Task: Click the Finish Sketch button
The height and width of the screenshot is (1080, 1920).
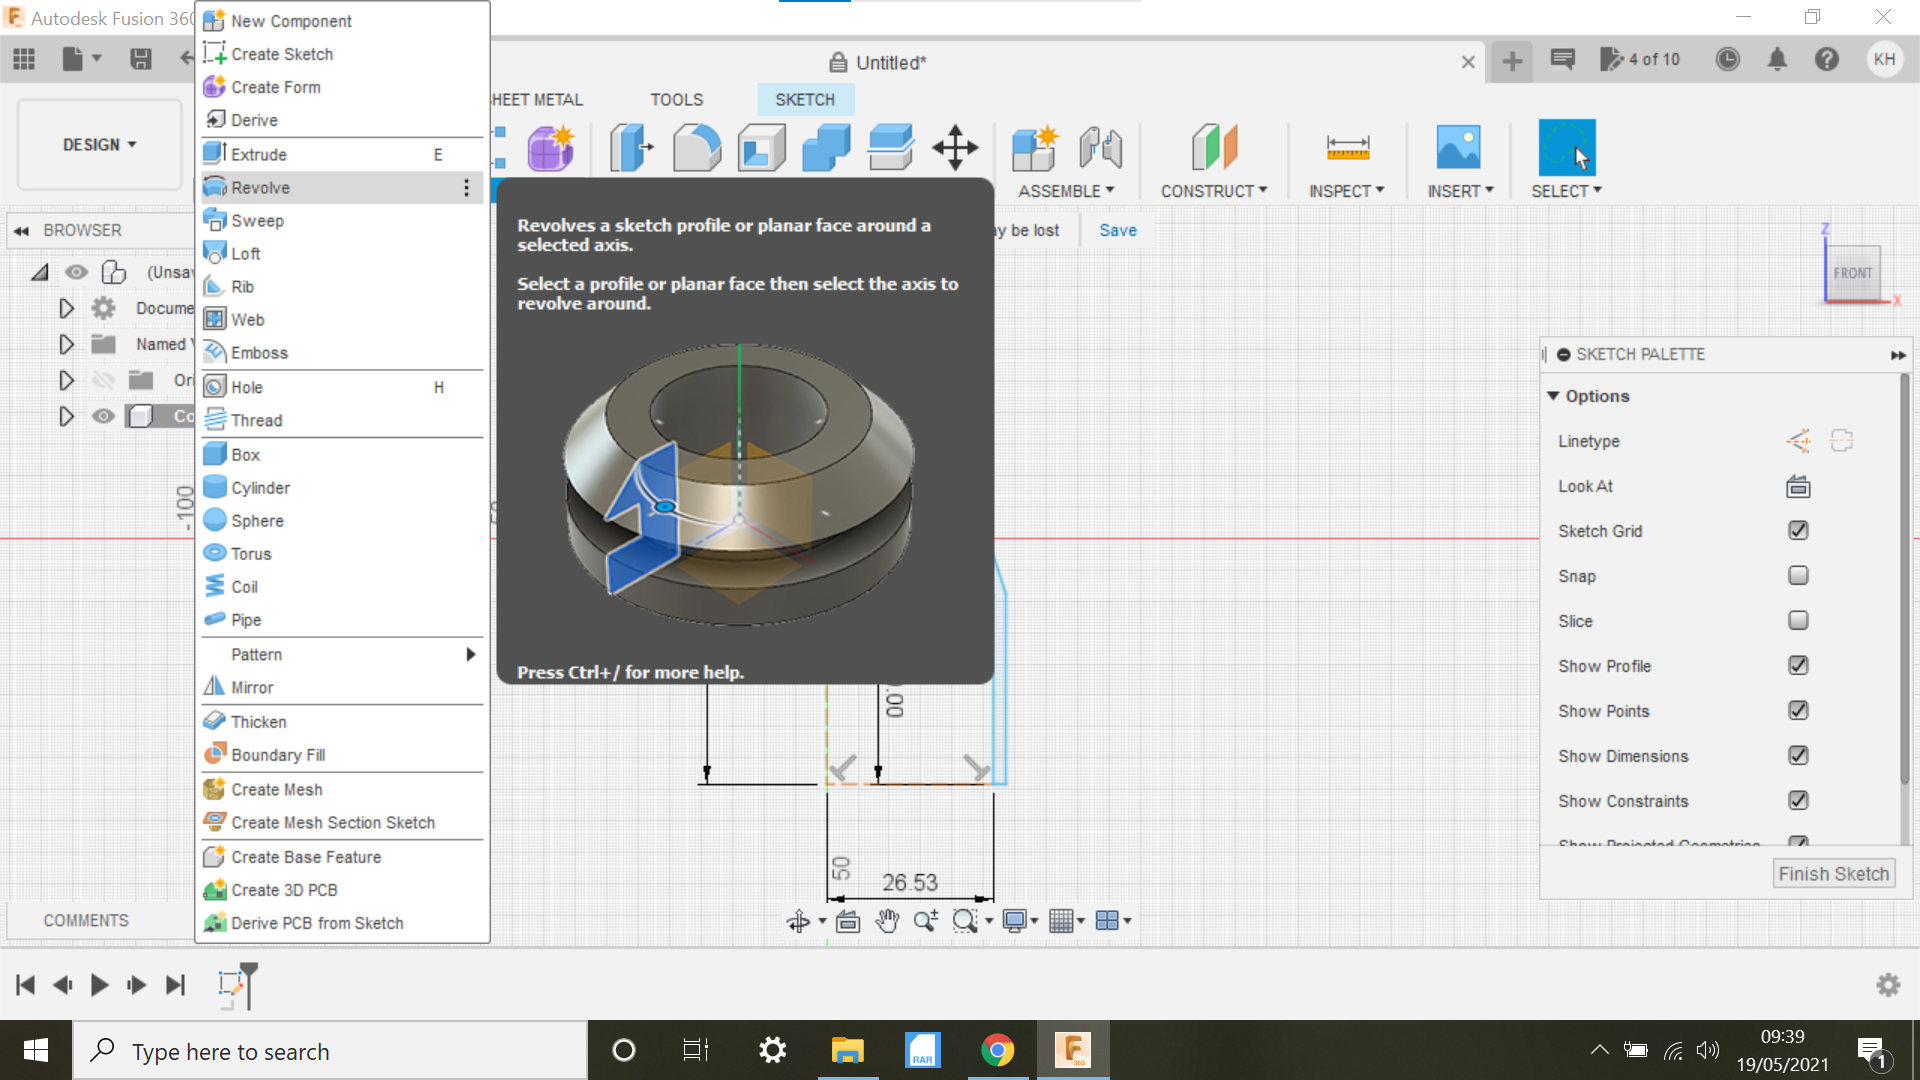Action: pyautogui.click(x=1833, y=872)
